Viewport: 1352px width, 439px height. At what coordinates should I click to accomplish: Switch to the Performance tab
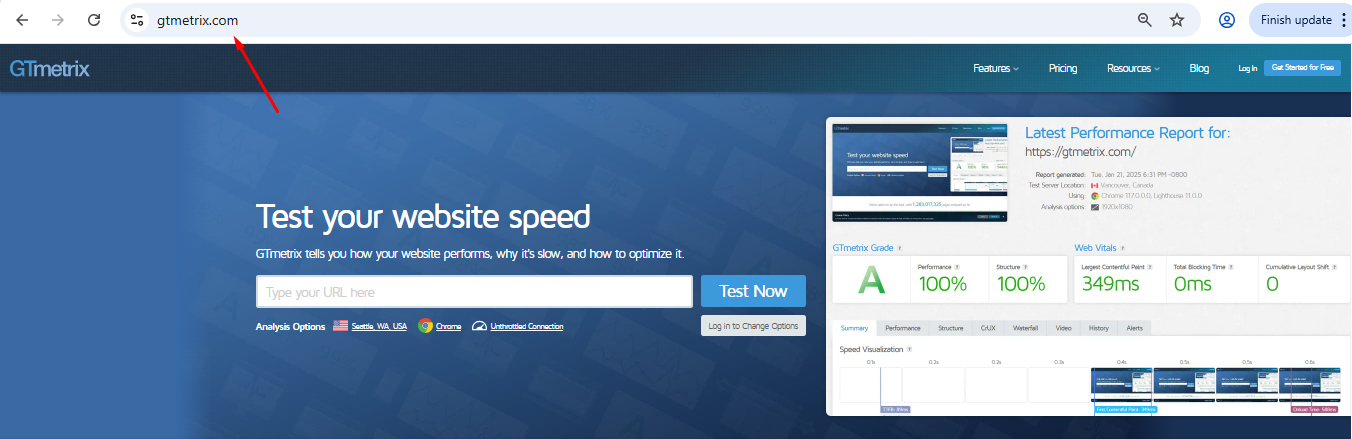[x=903, y=328]
